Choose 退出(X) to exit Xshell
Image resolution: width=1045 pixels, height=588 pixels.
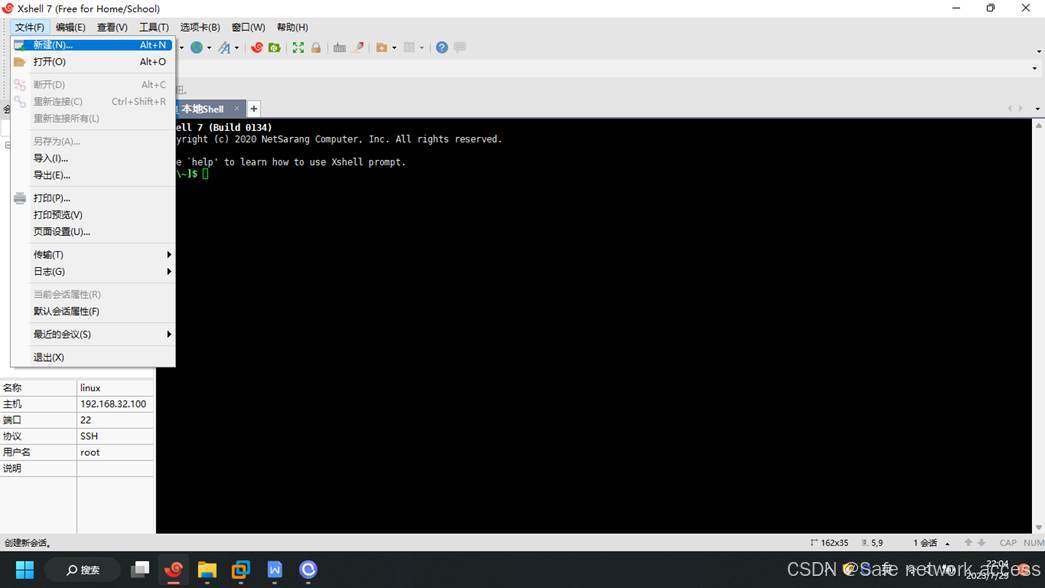(93, 357)
